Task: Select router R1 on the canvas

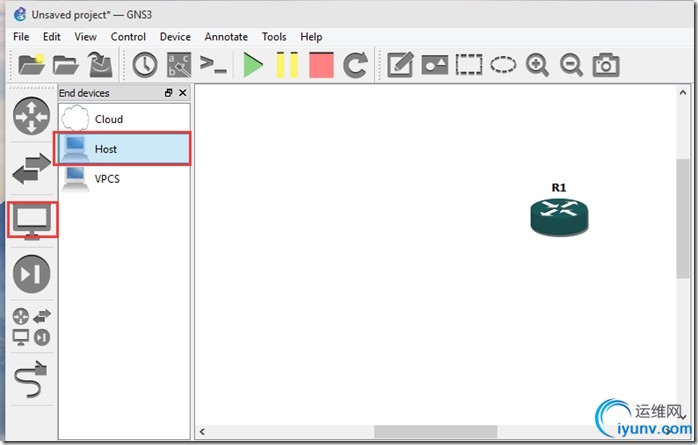Action: coord(559,216)
